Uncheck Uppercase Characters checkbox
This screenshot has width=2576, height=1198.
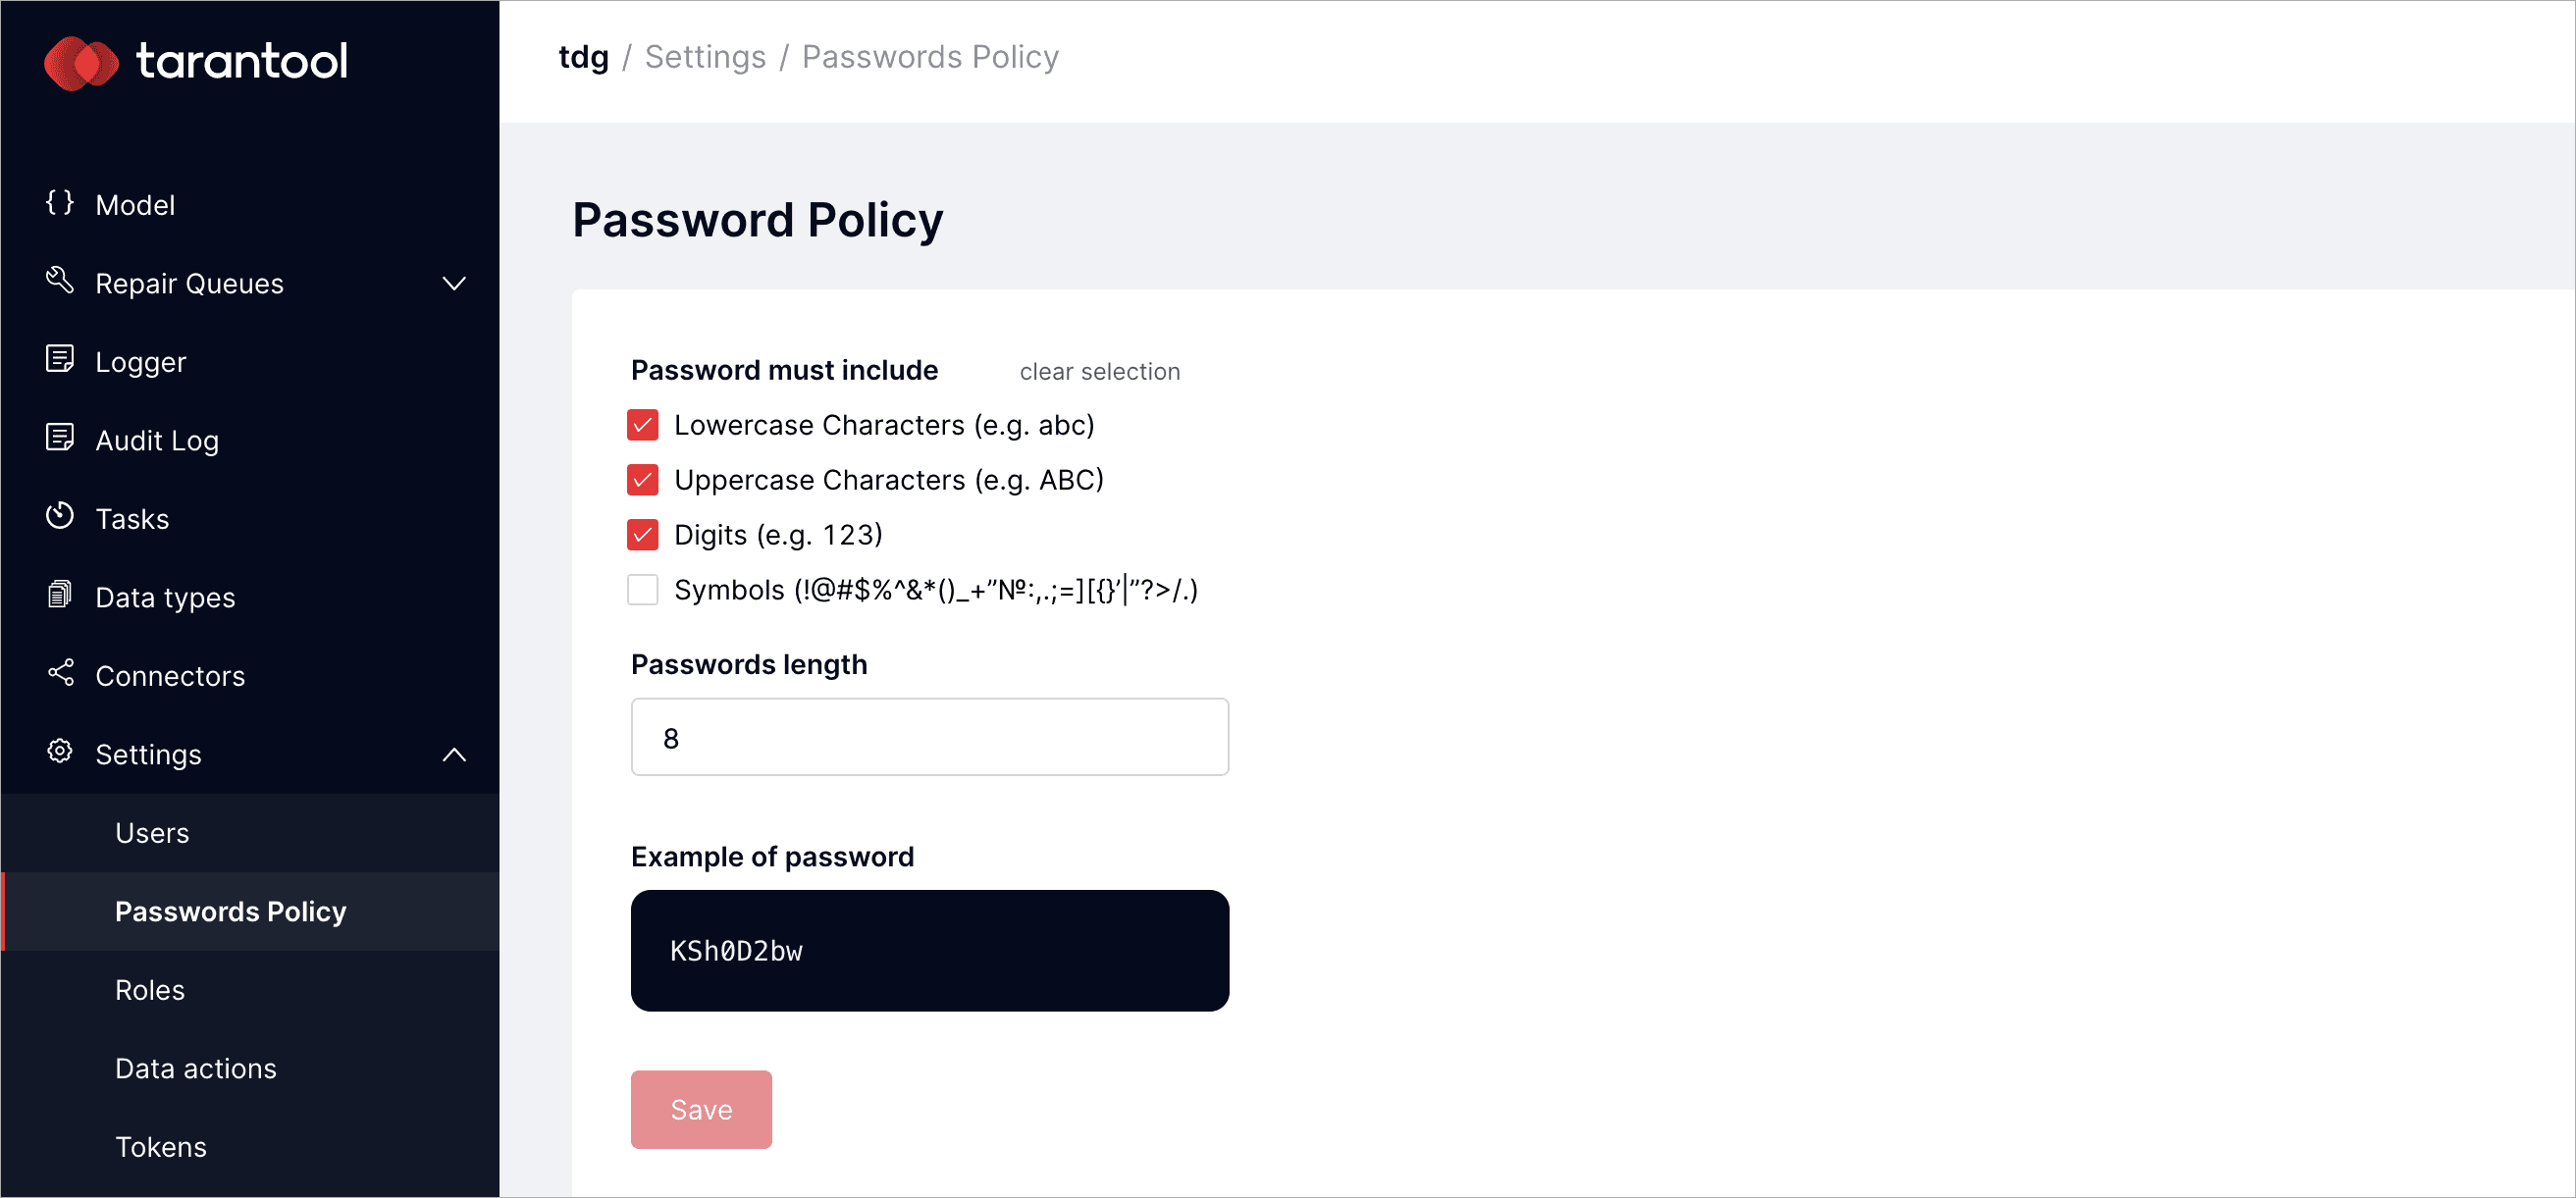[x=643, y=480]
